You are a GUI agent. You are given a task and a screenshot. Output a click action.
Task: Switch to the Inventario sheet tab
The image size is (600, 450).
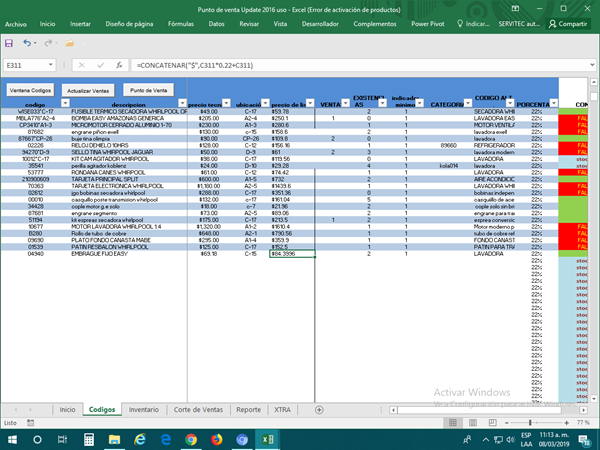143,410
